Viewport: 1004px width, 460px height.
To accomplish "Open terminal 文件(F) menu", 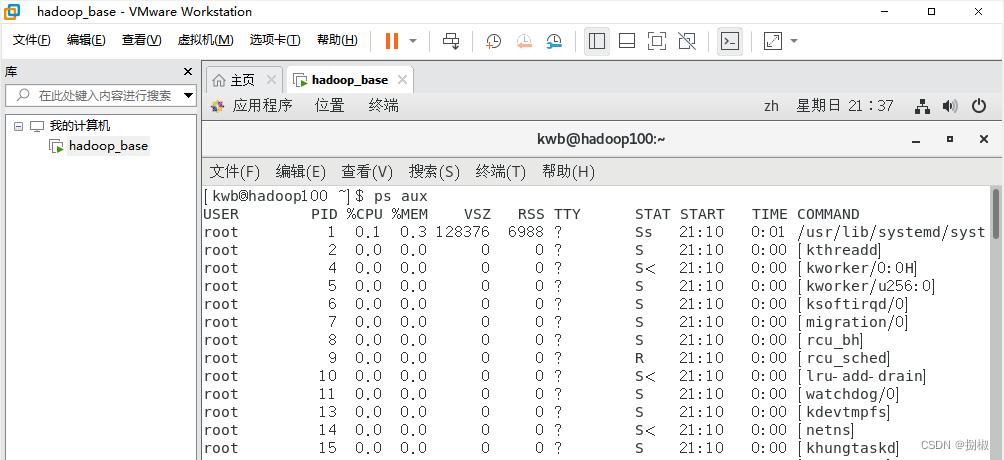I will tap(235, 172).
